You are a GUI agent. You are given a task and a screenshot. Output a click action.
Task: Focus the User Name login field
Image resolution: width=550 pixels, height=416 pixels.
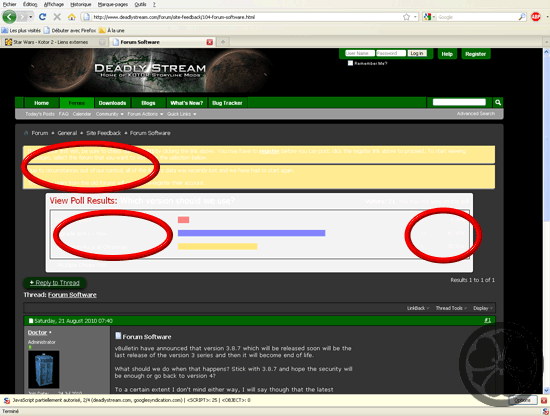tap(360, 53)
